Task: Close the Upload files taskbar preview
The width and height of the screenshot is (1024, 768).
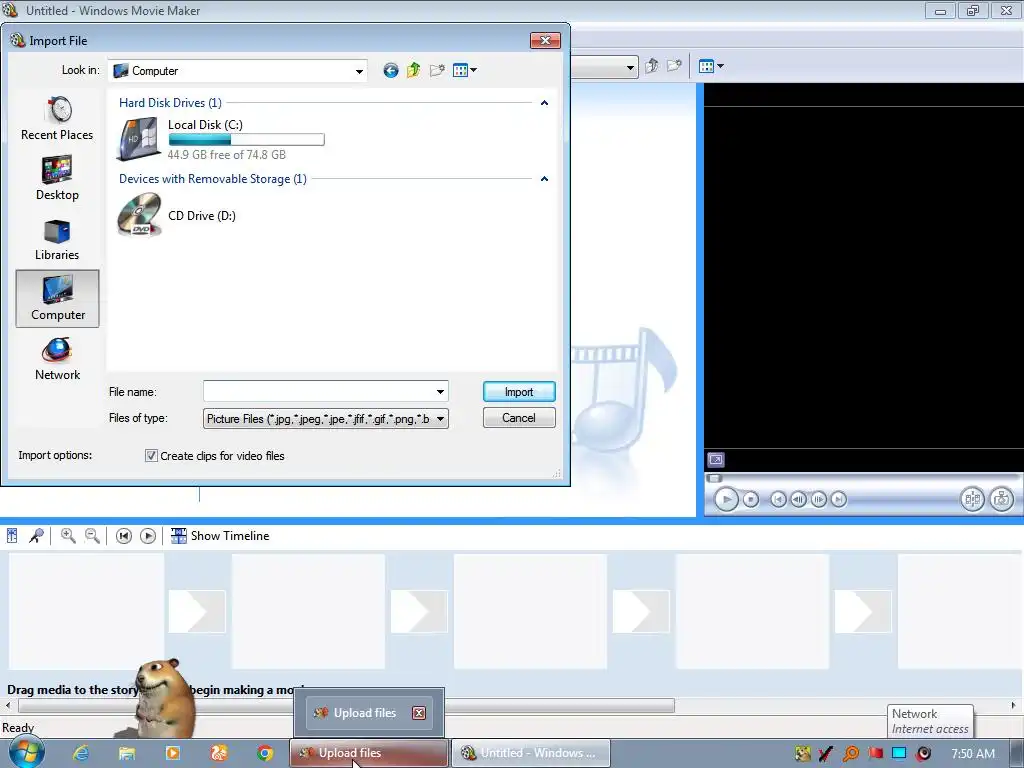Action: tap(419, 713)
